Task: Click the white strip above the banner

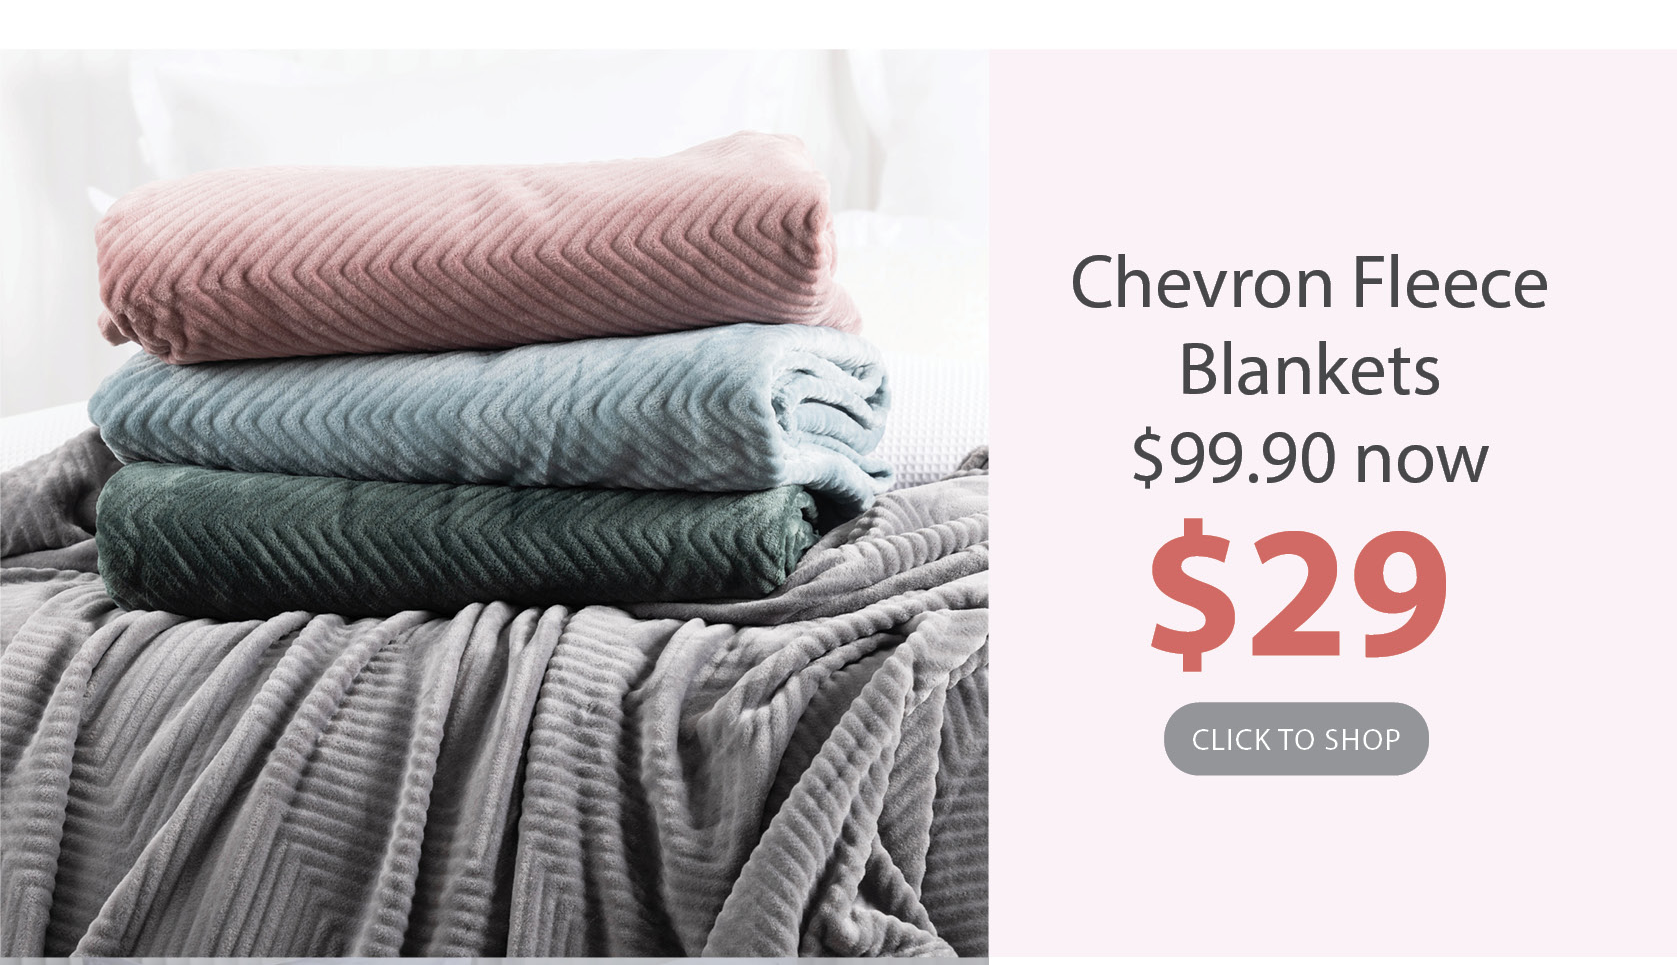Action: 838,24
